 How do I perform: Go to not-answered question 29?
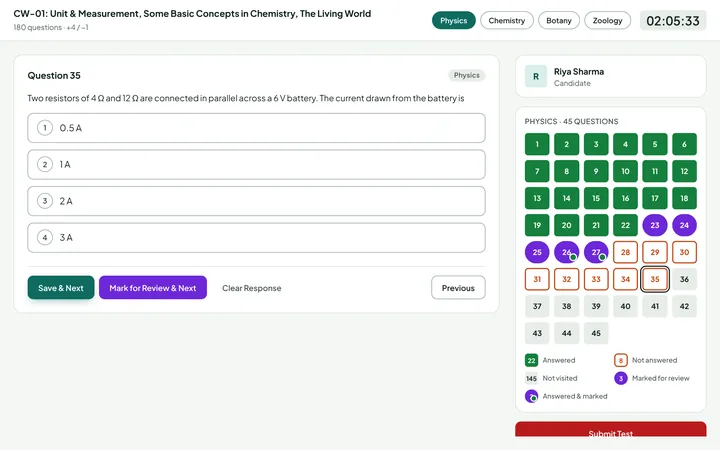655,252
